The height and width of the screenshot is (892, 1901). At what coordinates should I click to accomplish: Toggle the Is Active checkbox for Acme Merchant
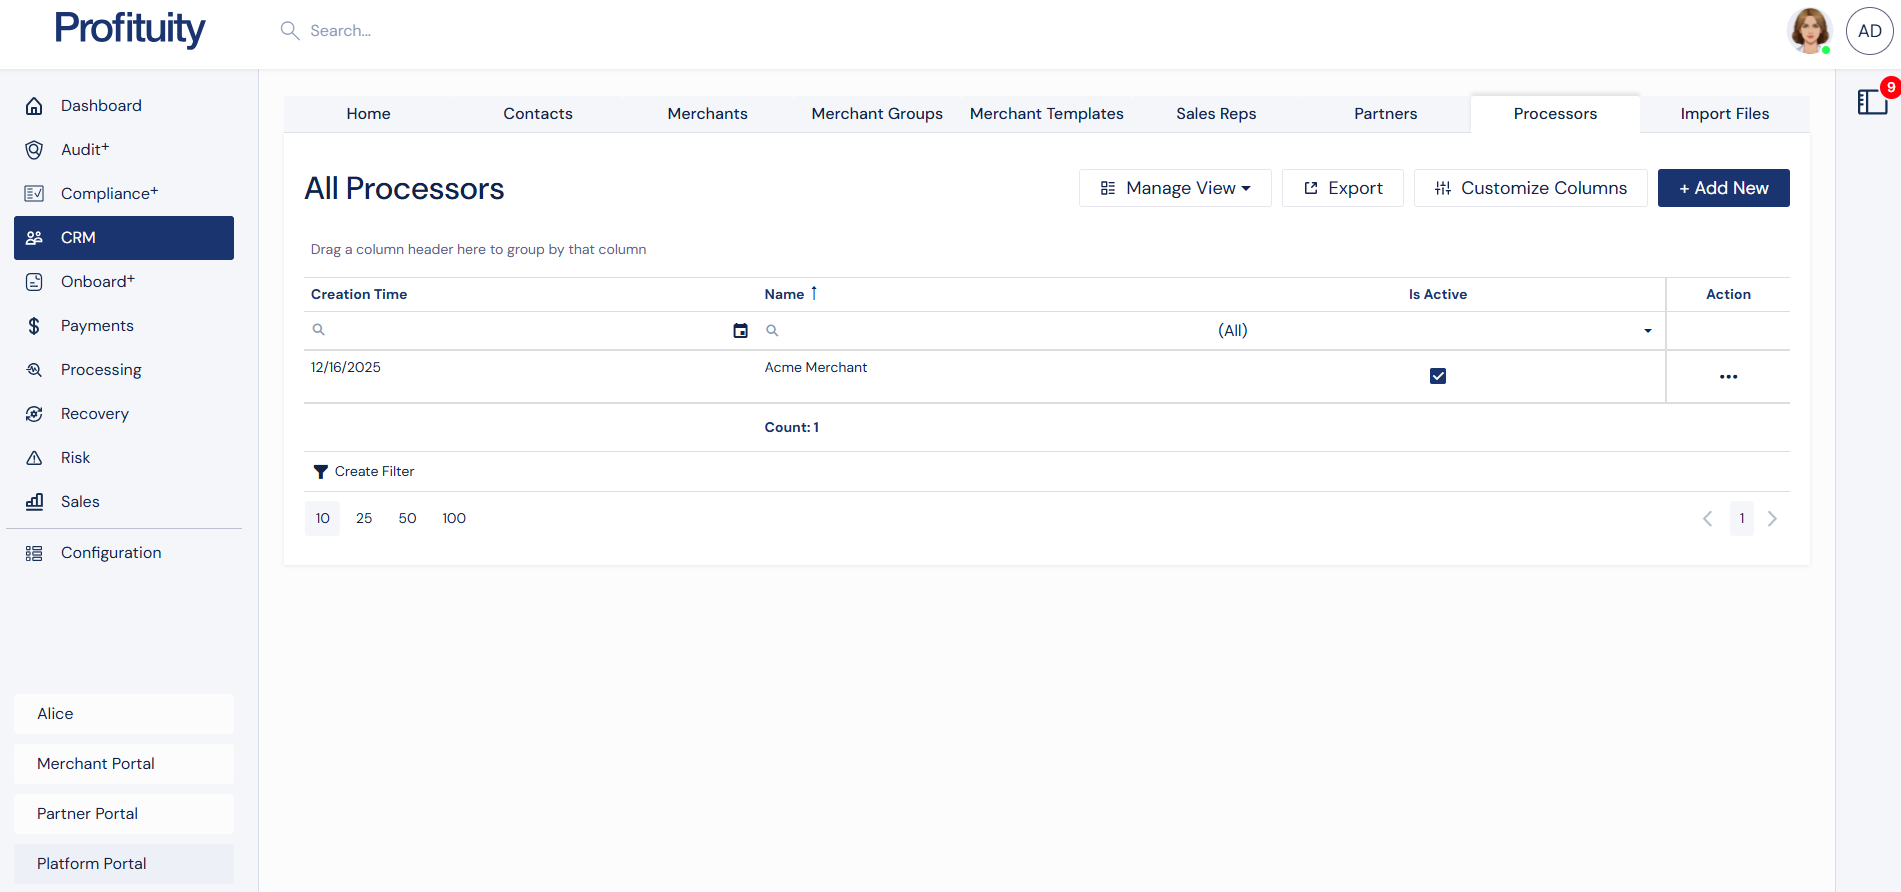click(1437, 376)
